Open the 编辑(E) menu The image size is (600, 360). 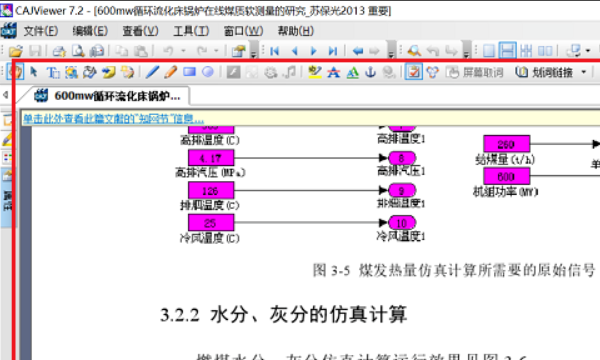pyautogui.click(x=90, y=31)
